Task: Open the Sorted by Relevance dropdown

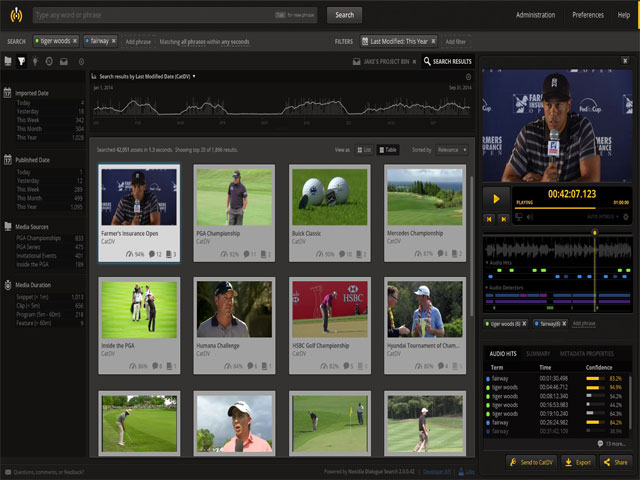Action: point(451,150)
